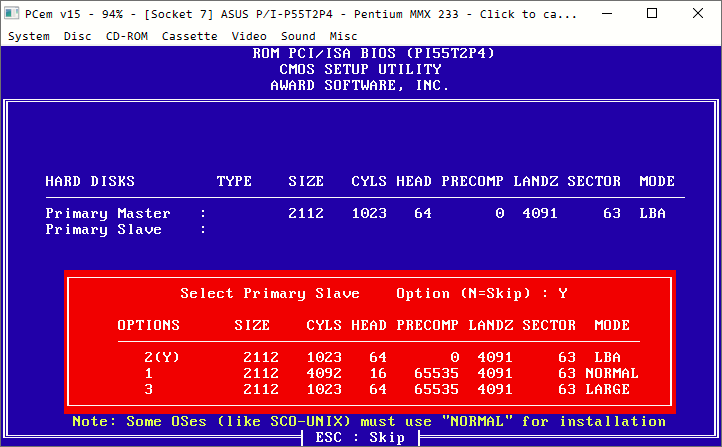
Task: Close the PCem emulator window
Action: (x=698, y=13)
